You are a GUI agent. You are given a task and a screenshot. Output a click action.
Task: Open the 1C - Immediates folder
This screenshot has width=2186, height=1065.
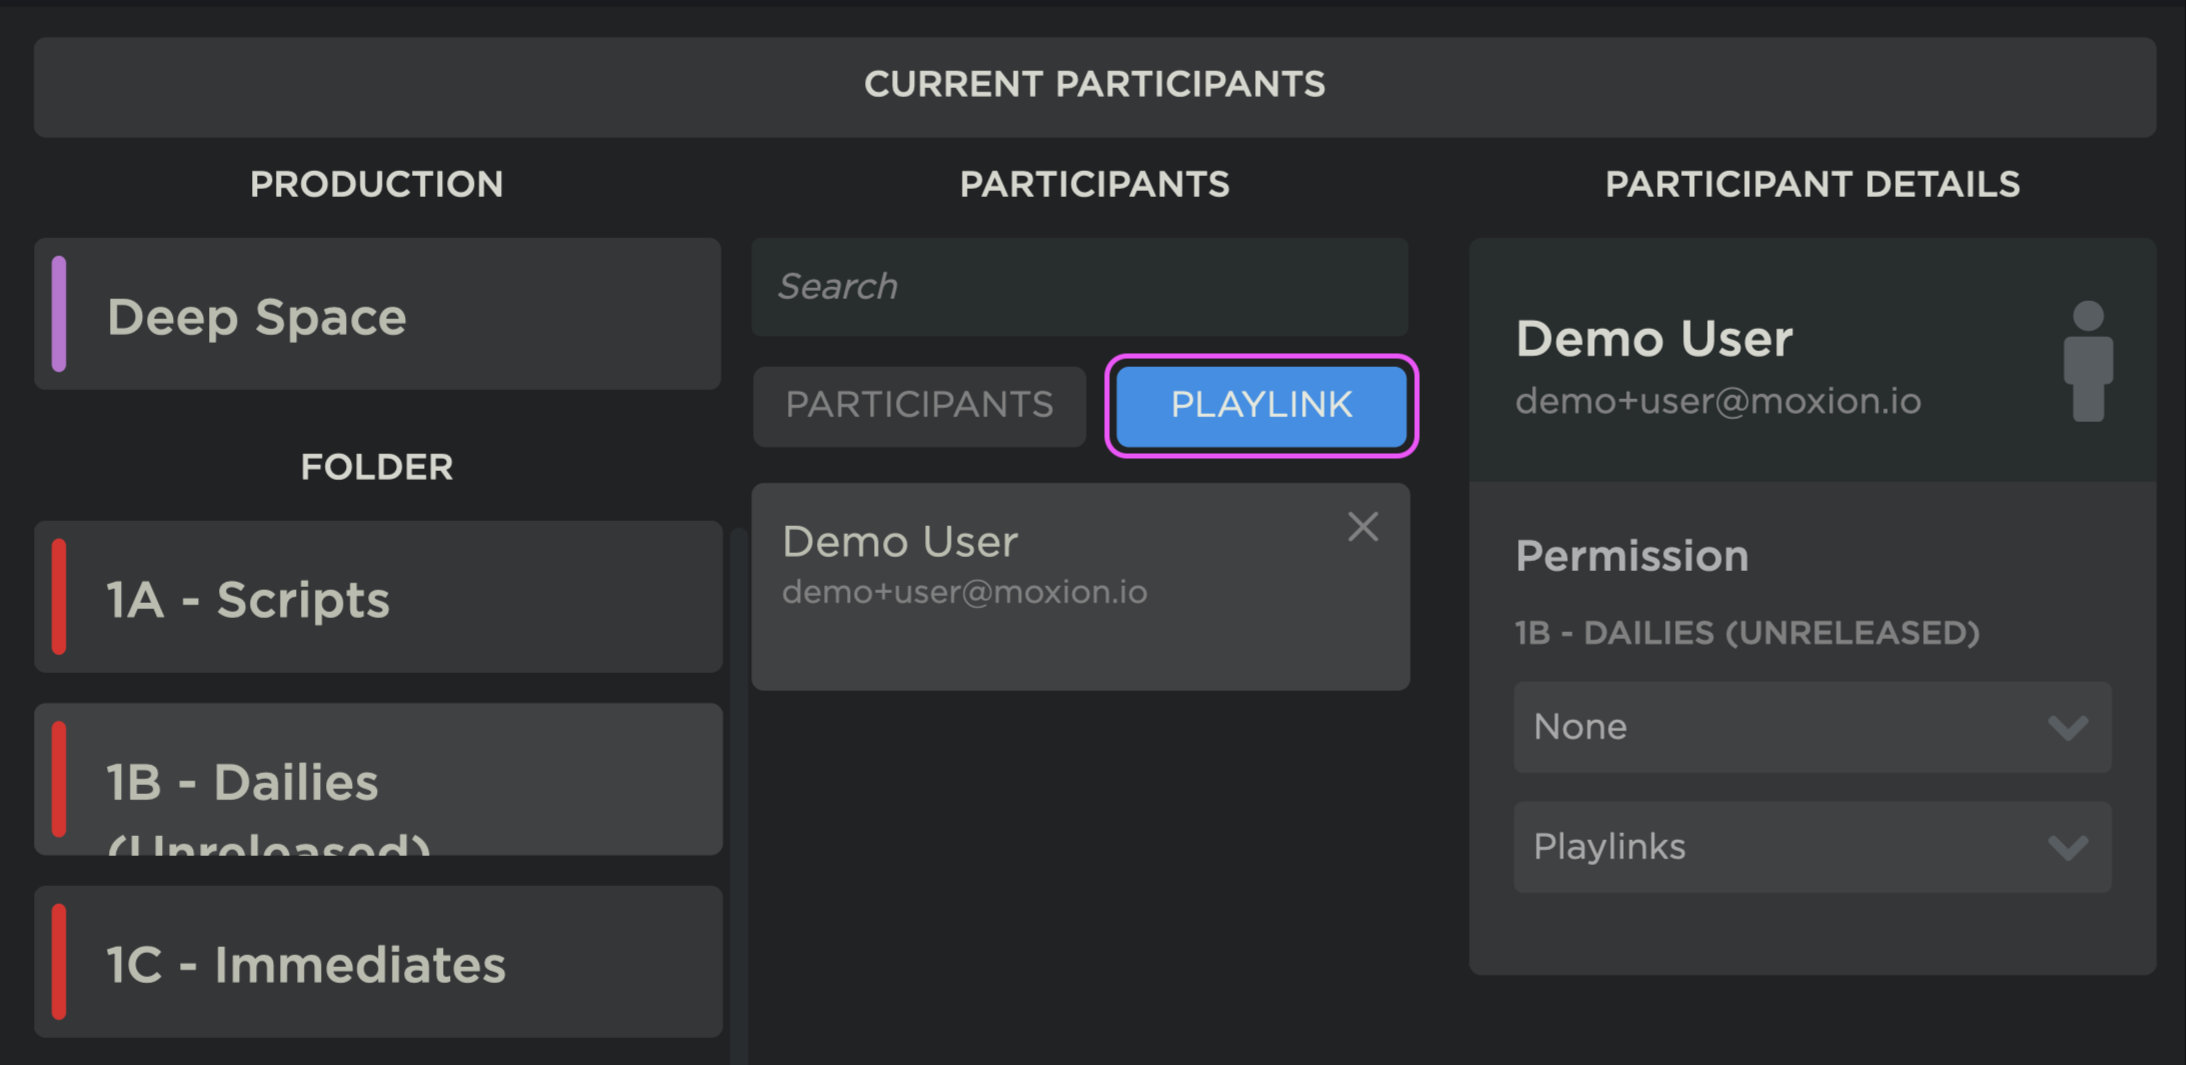(x=378, y=962)
